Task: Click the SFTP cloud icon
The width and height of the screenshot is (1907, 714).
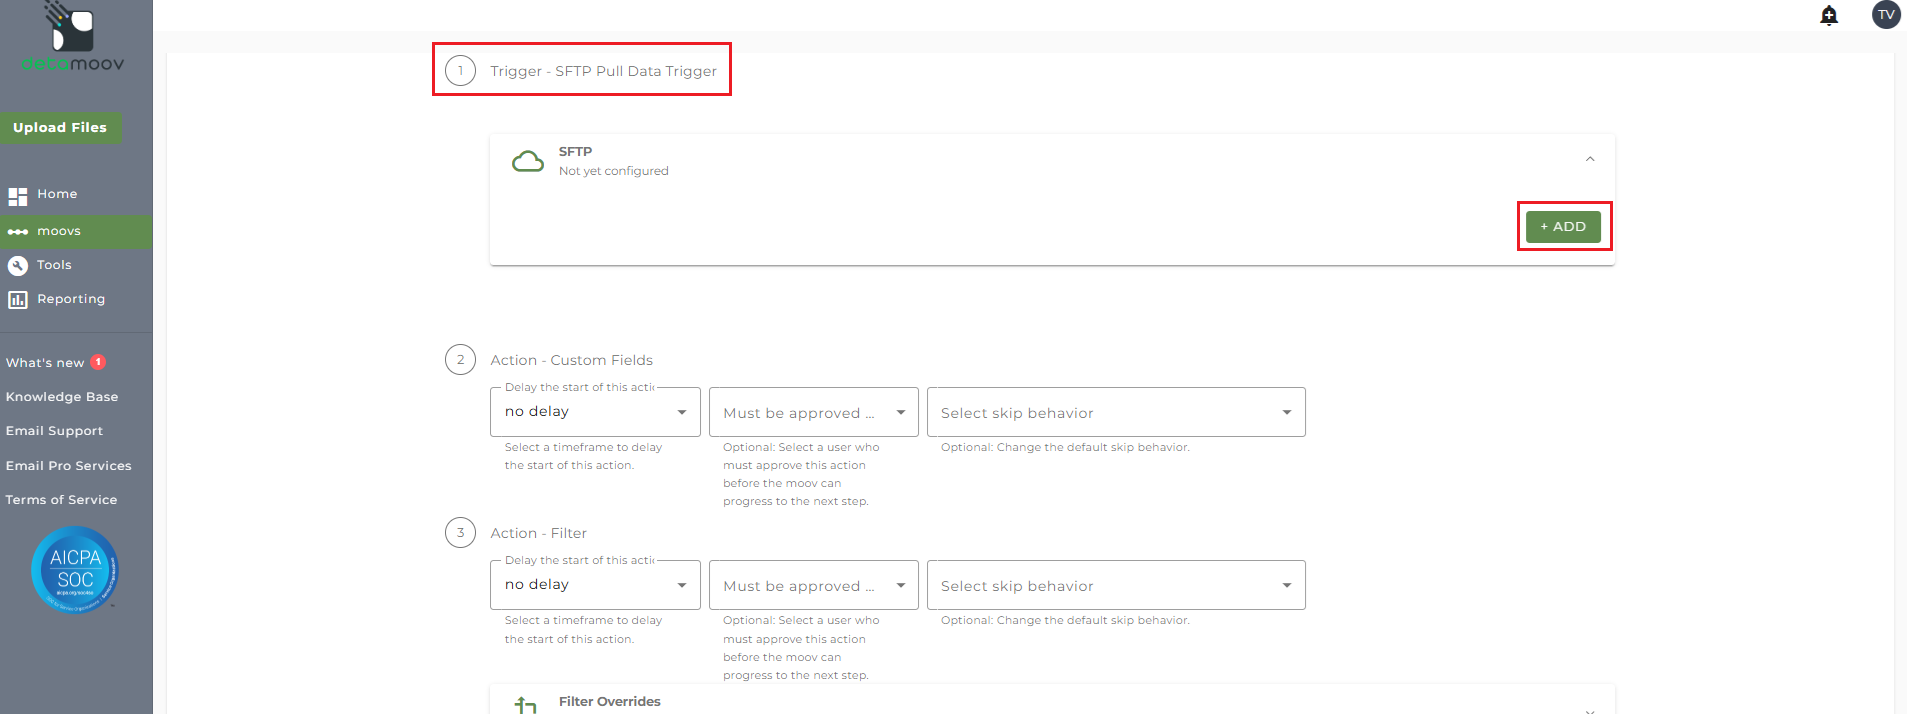Action: pyautogui.click(x=528, y=161)
